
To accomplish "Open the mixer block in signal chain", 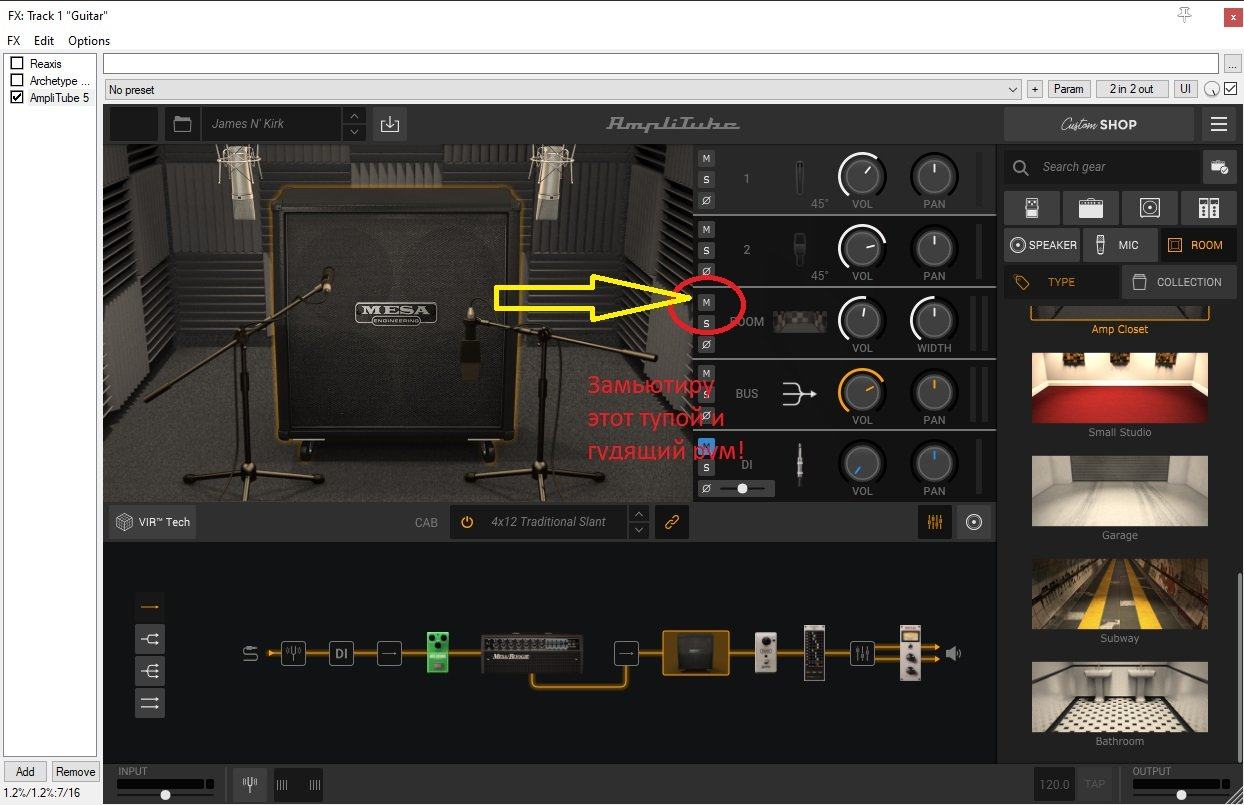I will click(x=862, y=654).
